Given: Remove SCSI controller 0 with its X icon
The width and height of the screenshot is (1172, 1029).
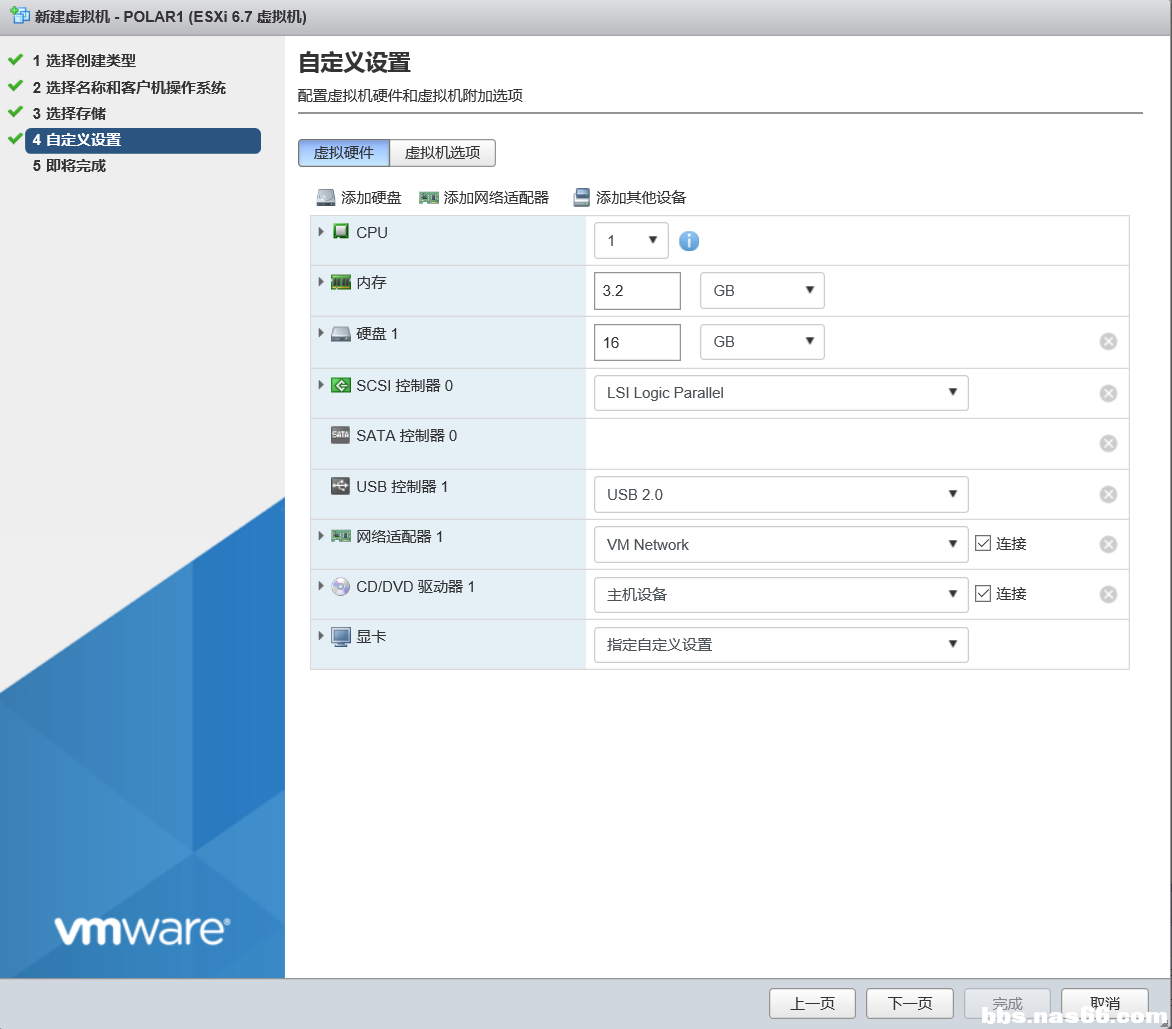Looking at the screenshot, I should click(x=1108, y=393).
